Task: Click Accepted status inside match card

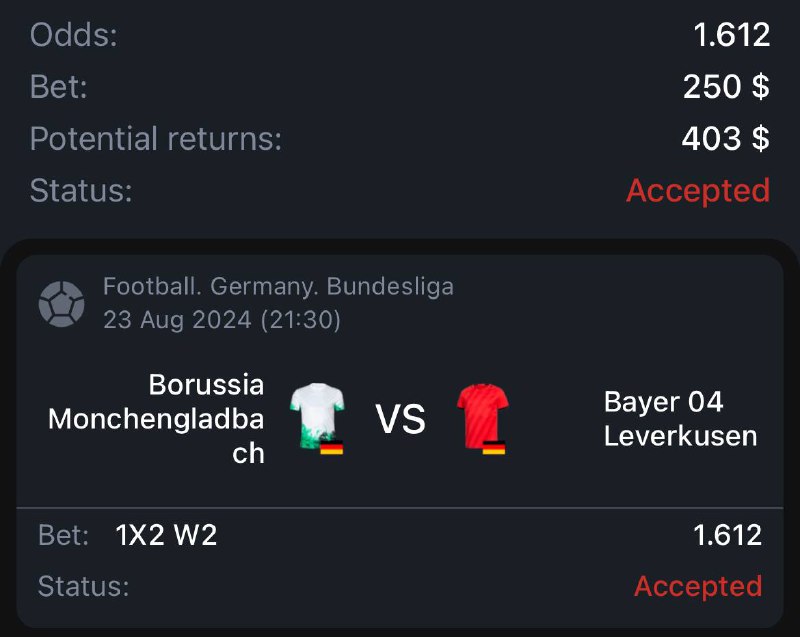Action: pos(697,586)
